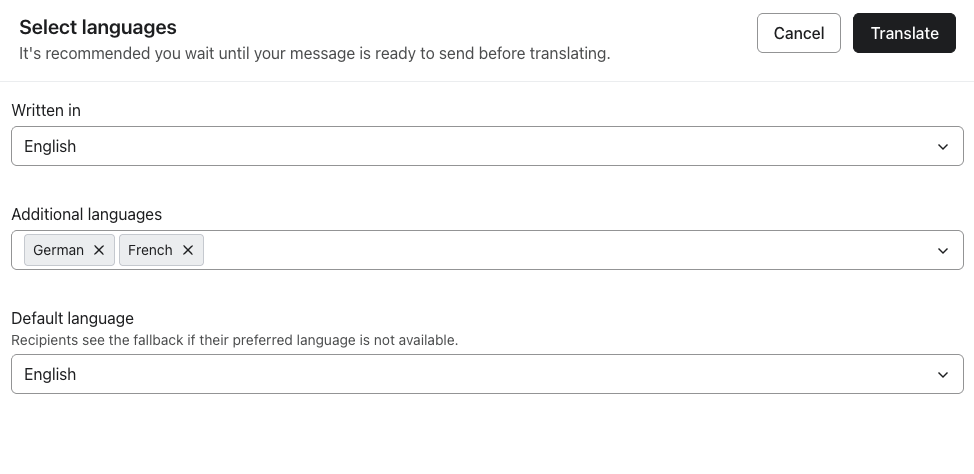Click the "English" value under Written in
This screenshot has width=974, height=474.
pyautogui.click(x=50, y=146)
